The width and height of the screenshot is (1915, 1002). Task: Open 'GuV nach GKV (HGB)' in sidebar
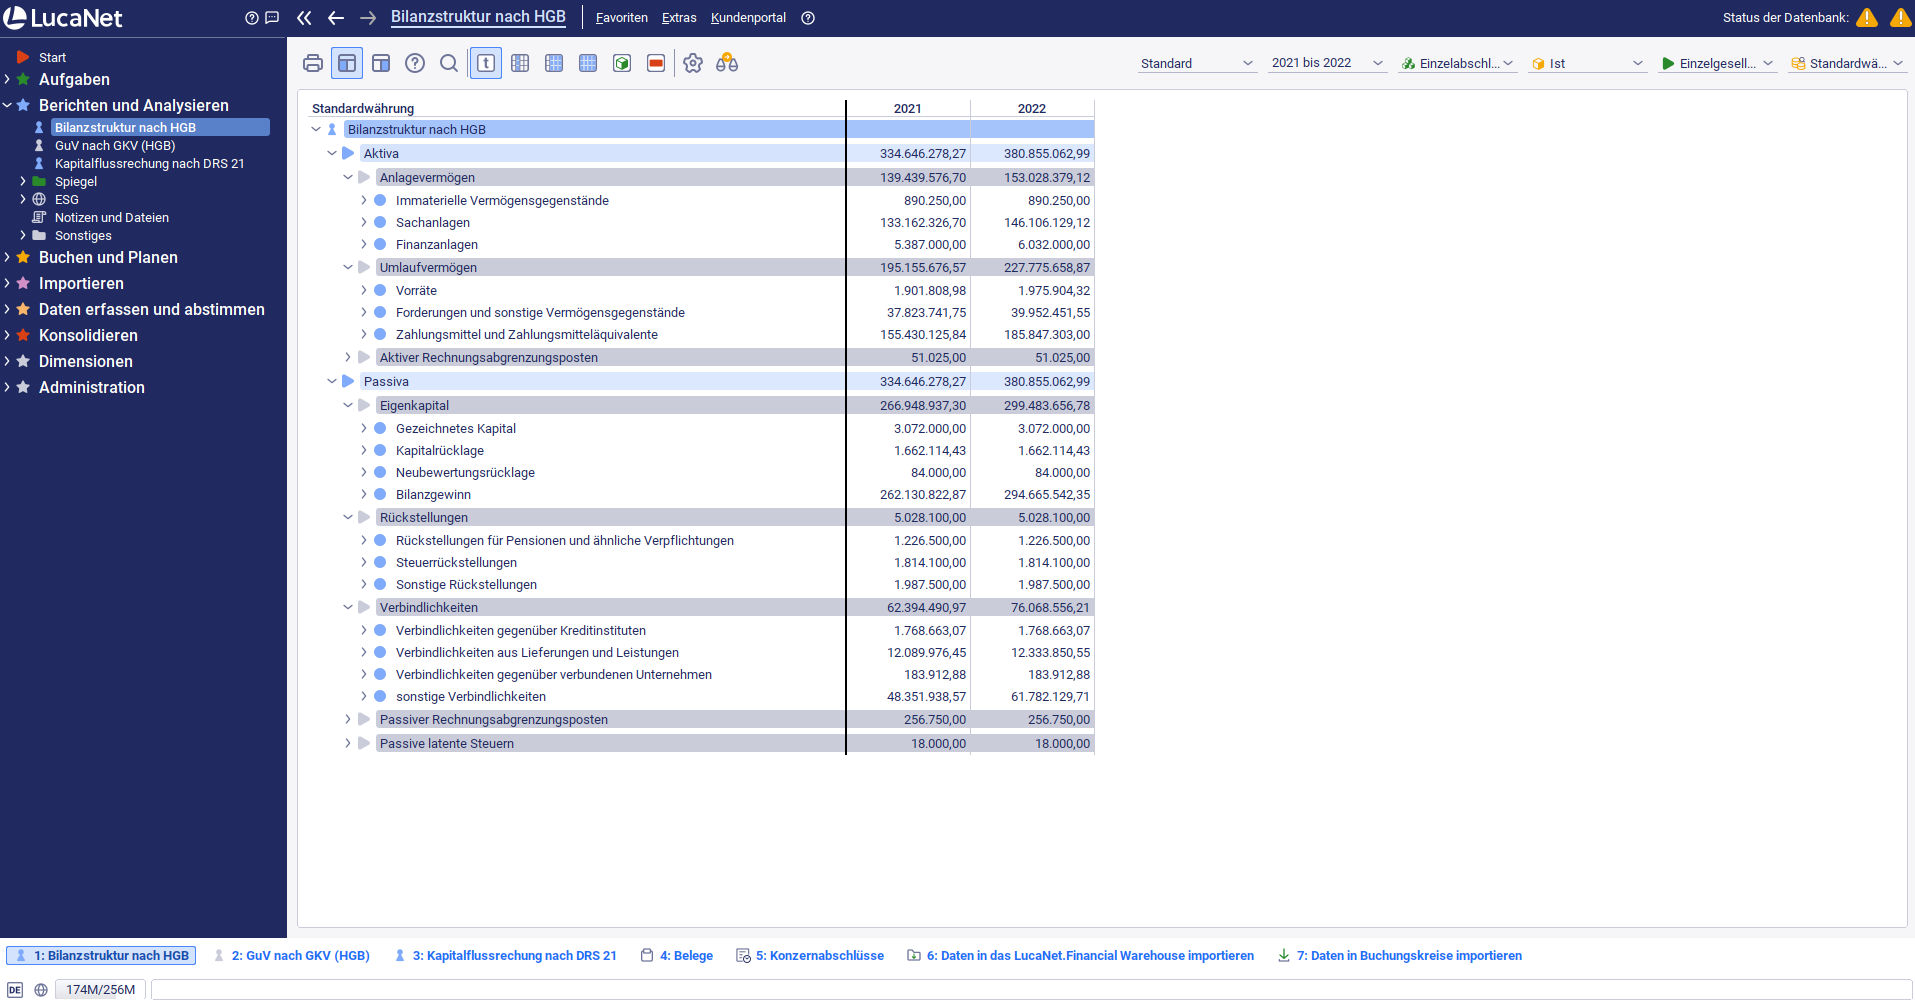pos(115,145)
